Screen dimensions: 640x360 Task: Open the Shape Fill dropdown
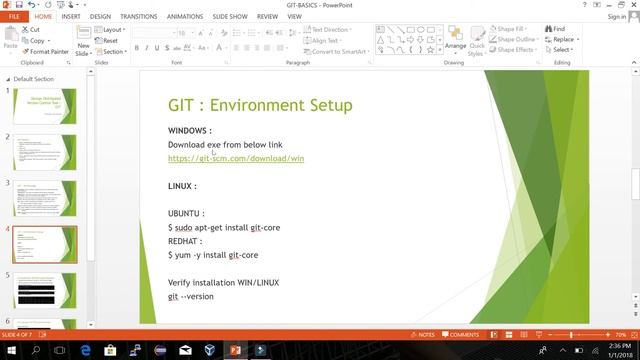pos(508,29)
